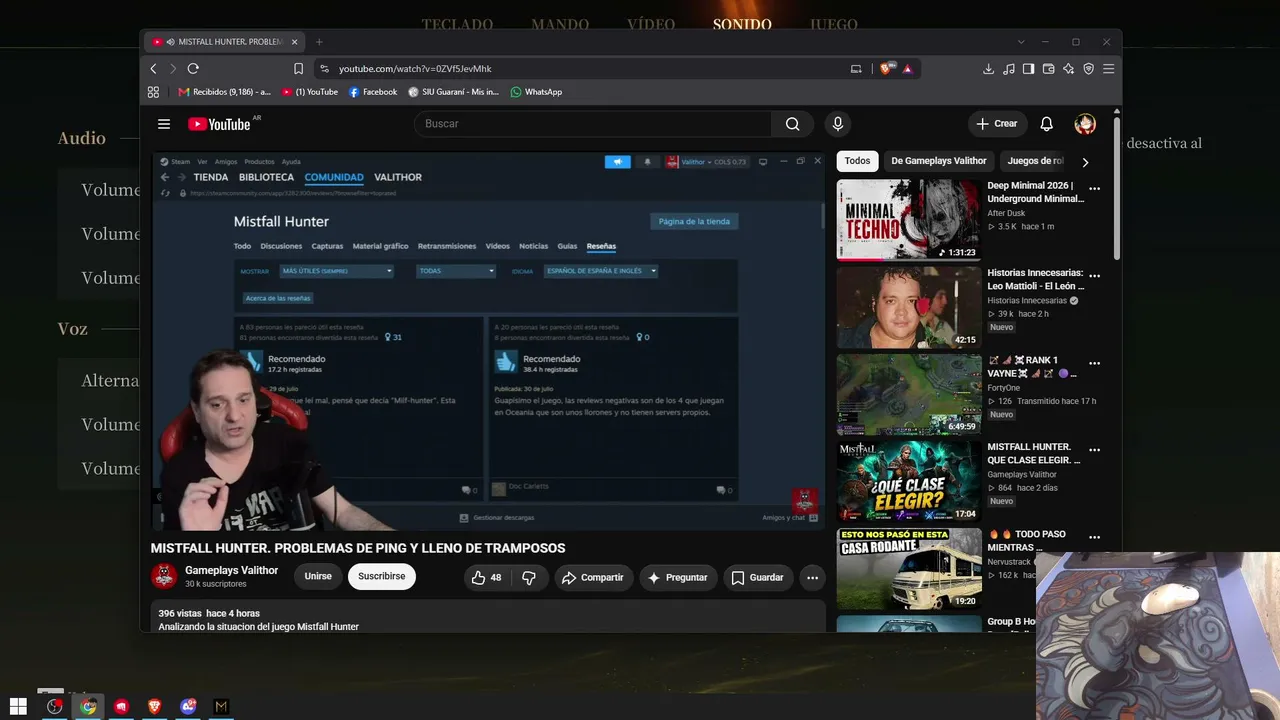The height and width of the screenshot is (720, 1280).
Task: Open the YouTube guide hamburger menu
Action: pos(164,124)
